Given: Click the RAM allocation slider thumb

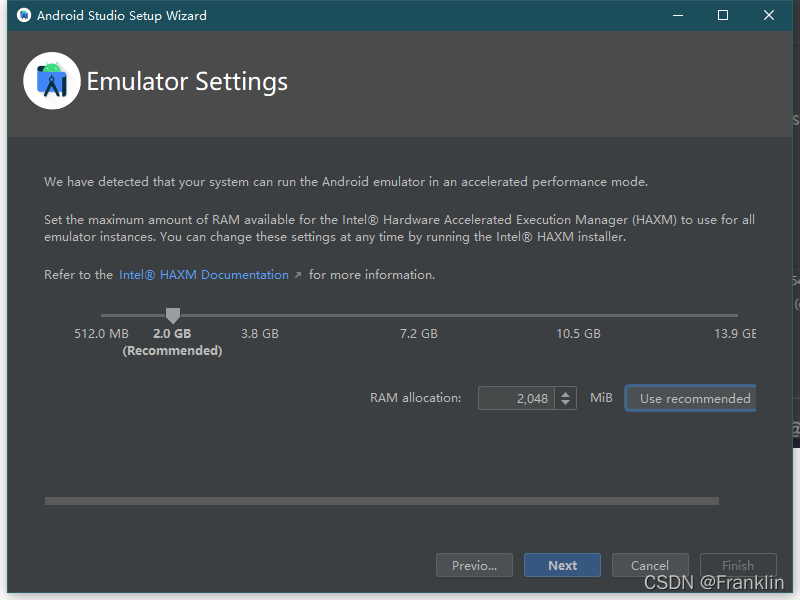Looking at the screenshot, I should tap(173, 315).
